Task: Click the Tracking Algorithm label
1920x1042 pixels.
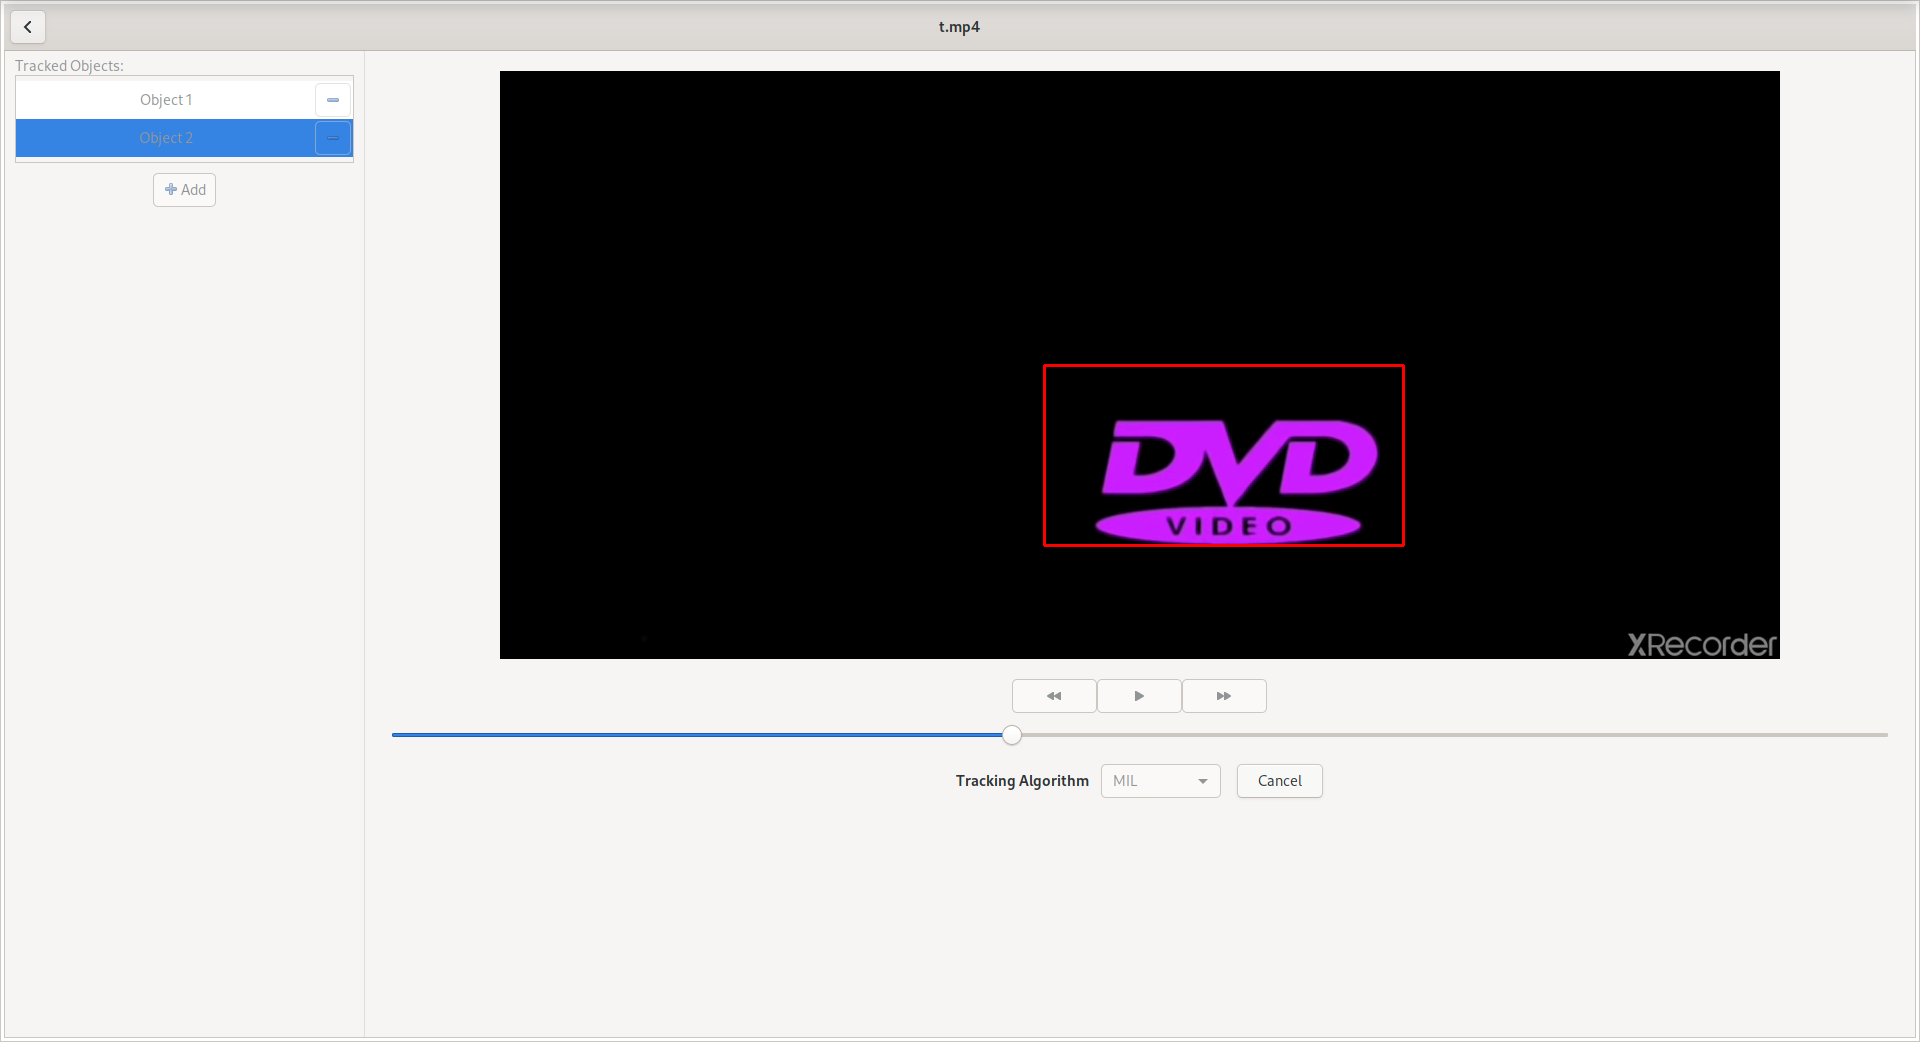Action: pos(1022,781)
